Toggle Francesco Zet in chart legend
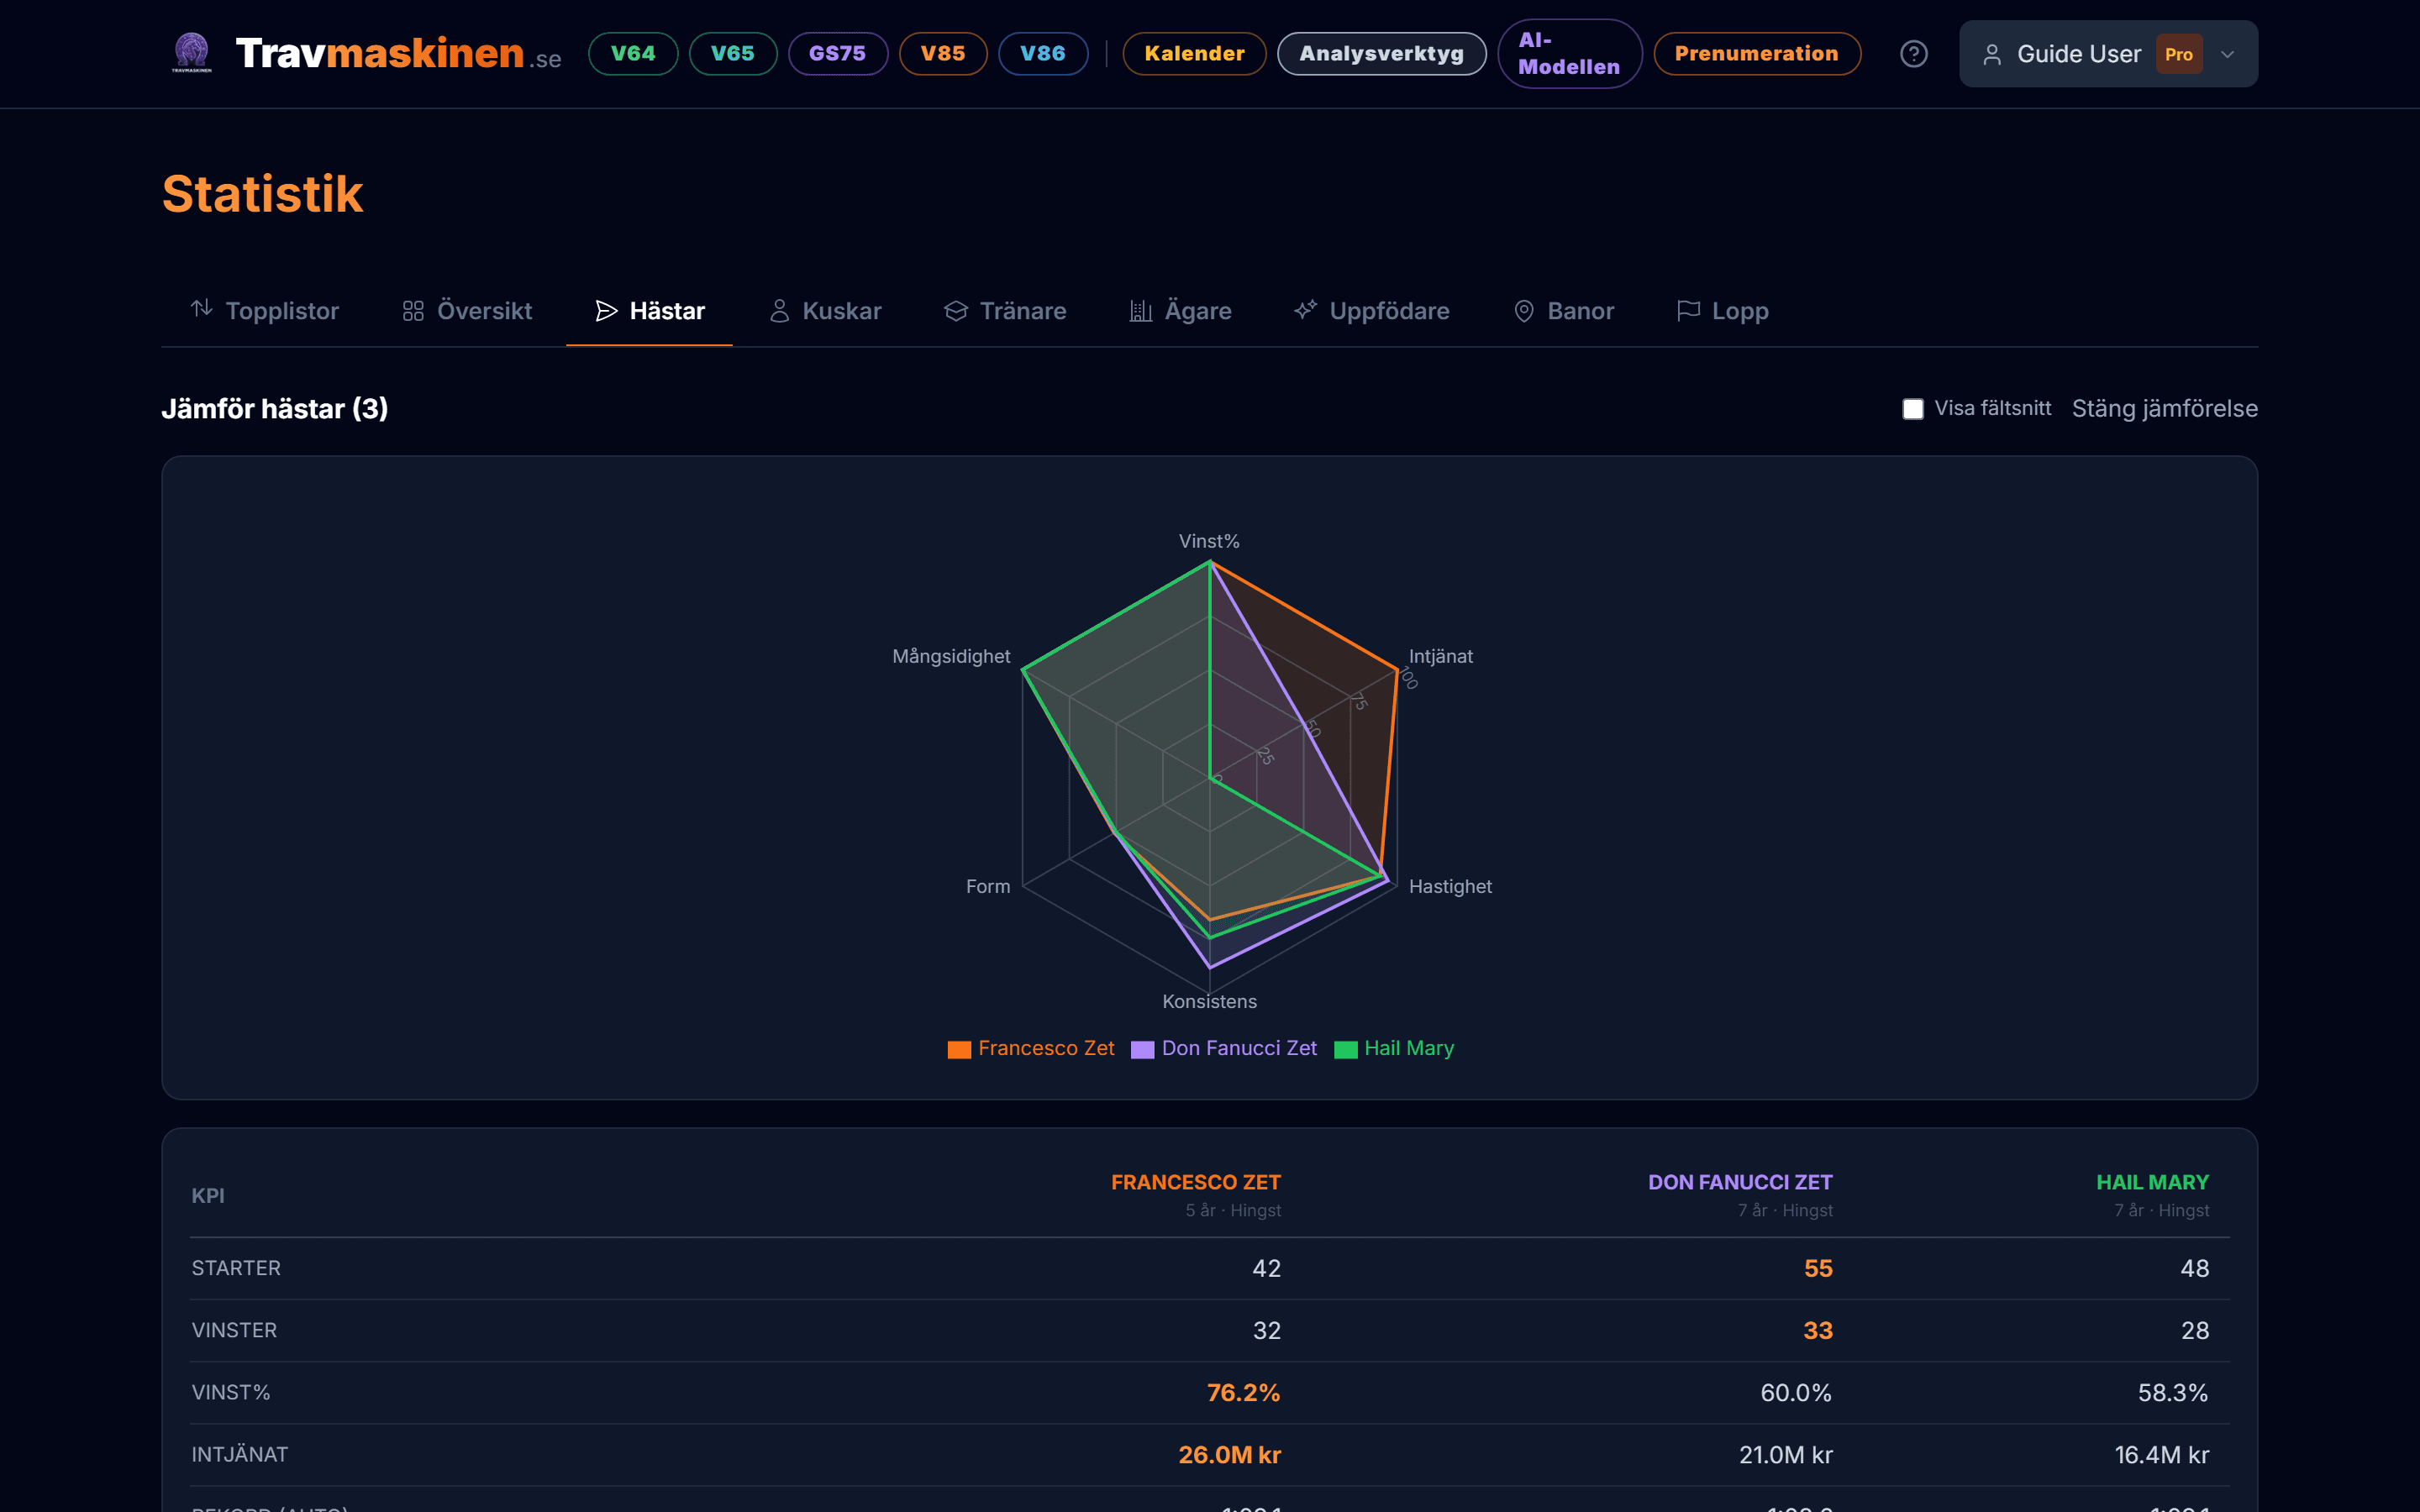This screenshot has height=1512, width=2420. pos(1045,1048)
